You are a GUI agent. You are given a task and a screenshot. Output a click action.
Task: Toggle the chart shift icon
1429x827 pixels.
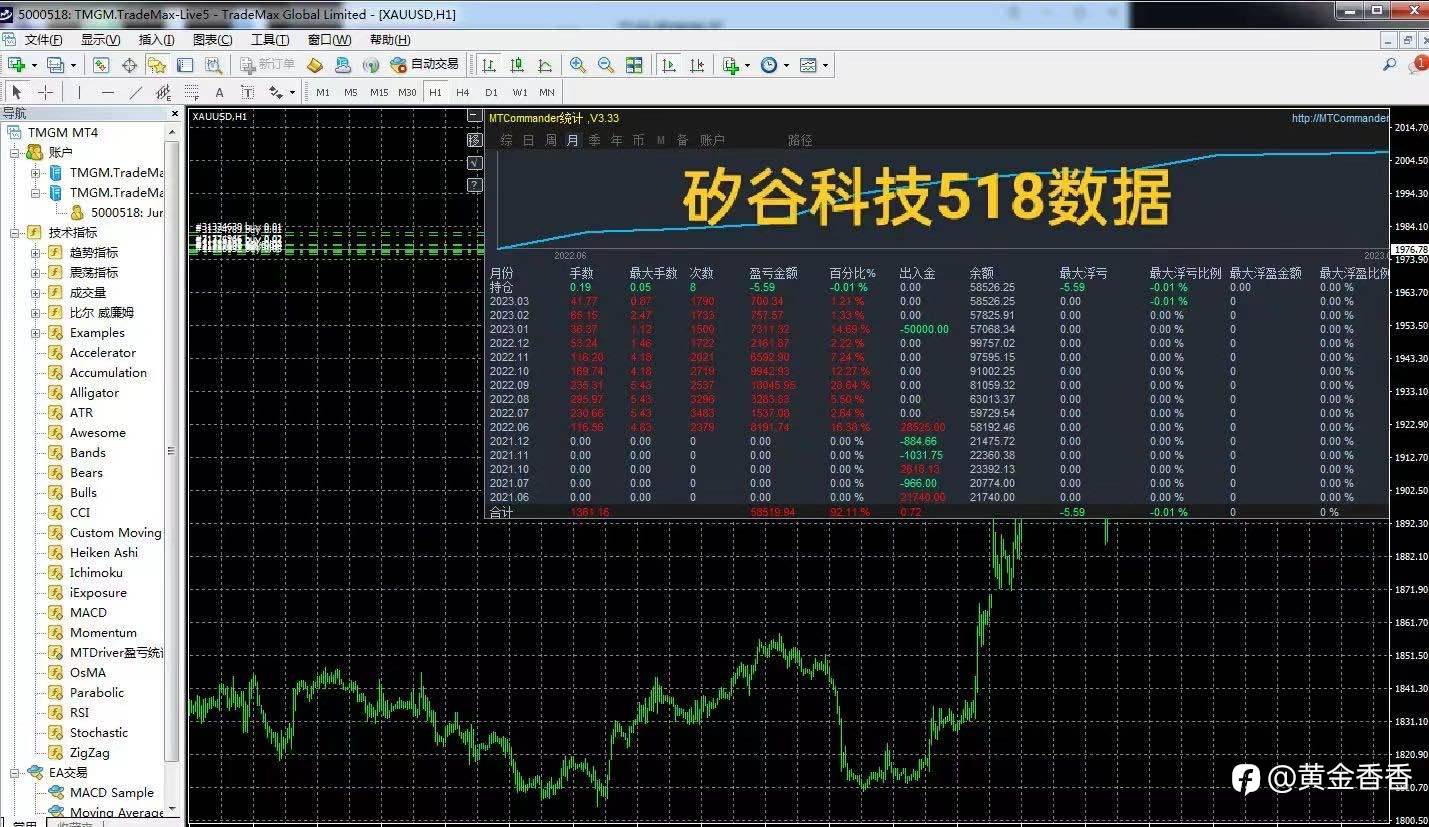coord(697,65)
